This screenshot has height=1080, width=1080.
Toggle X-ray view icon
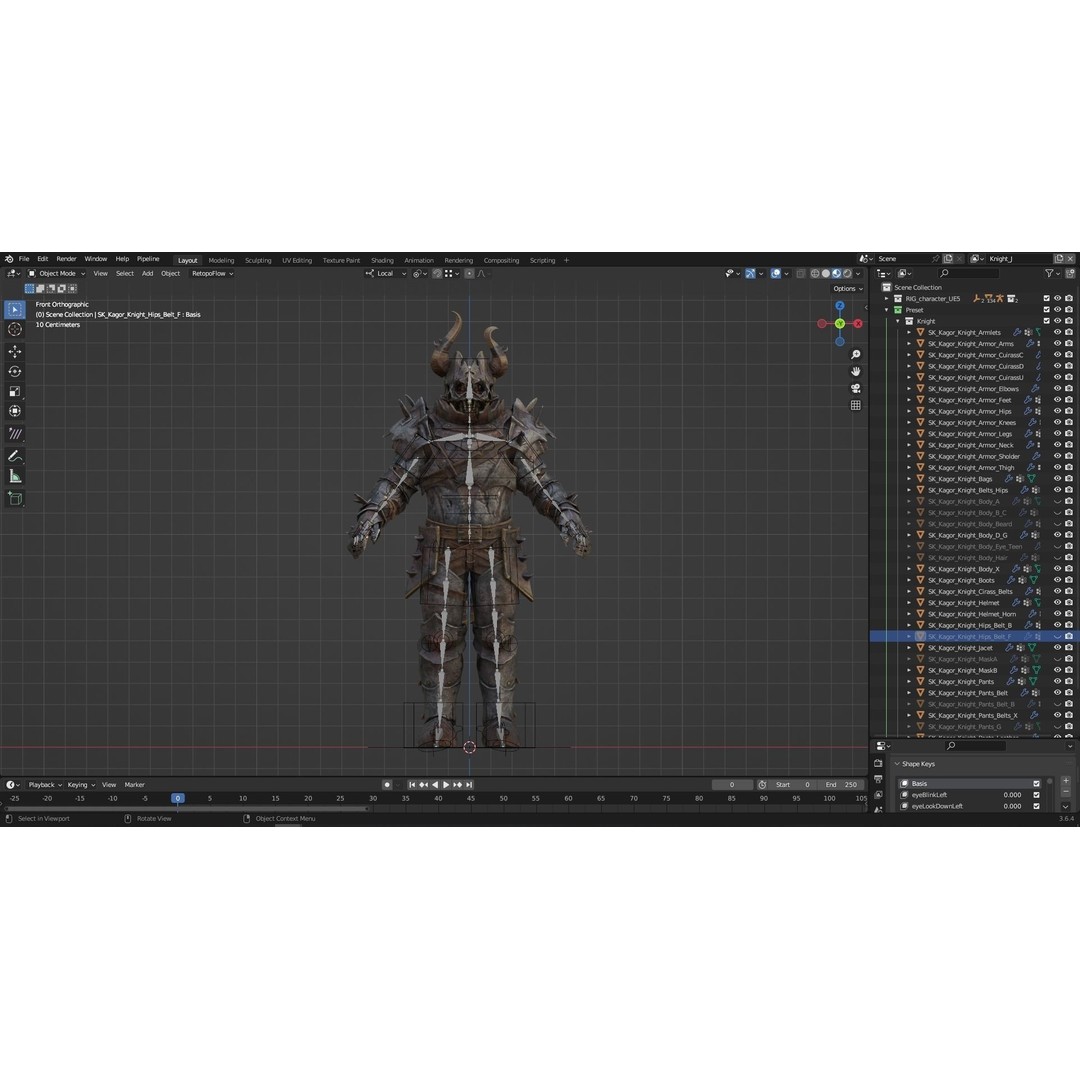coord(800,273)
